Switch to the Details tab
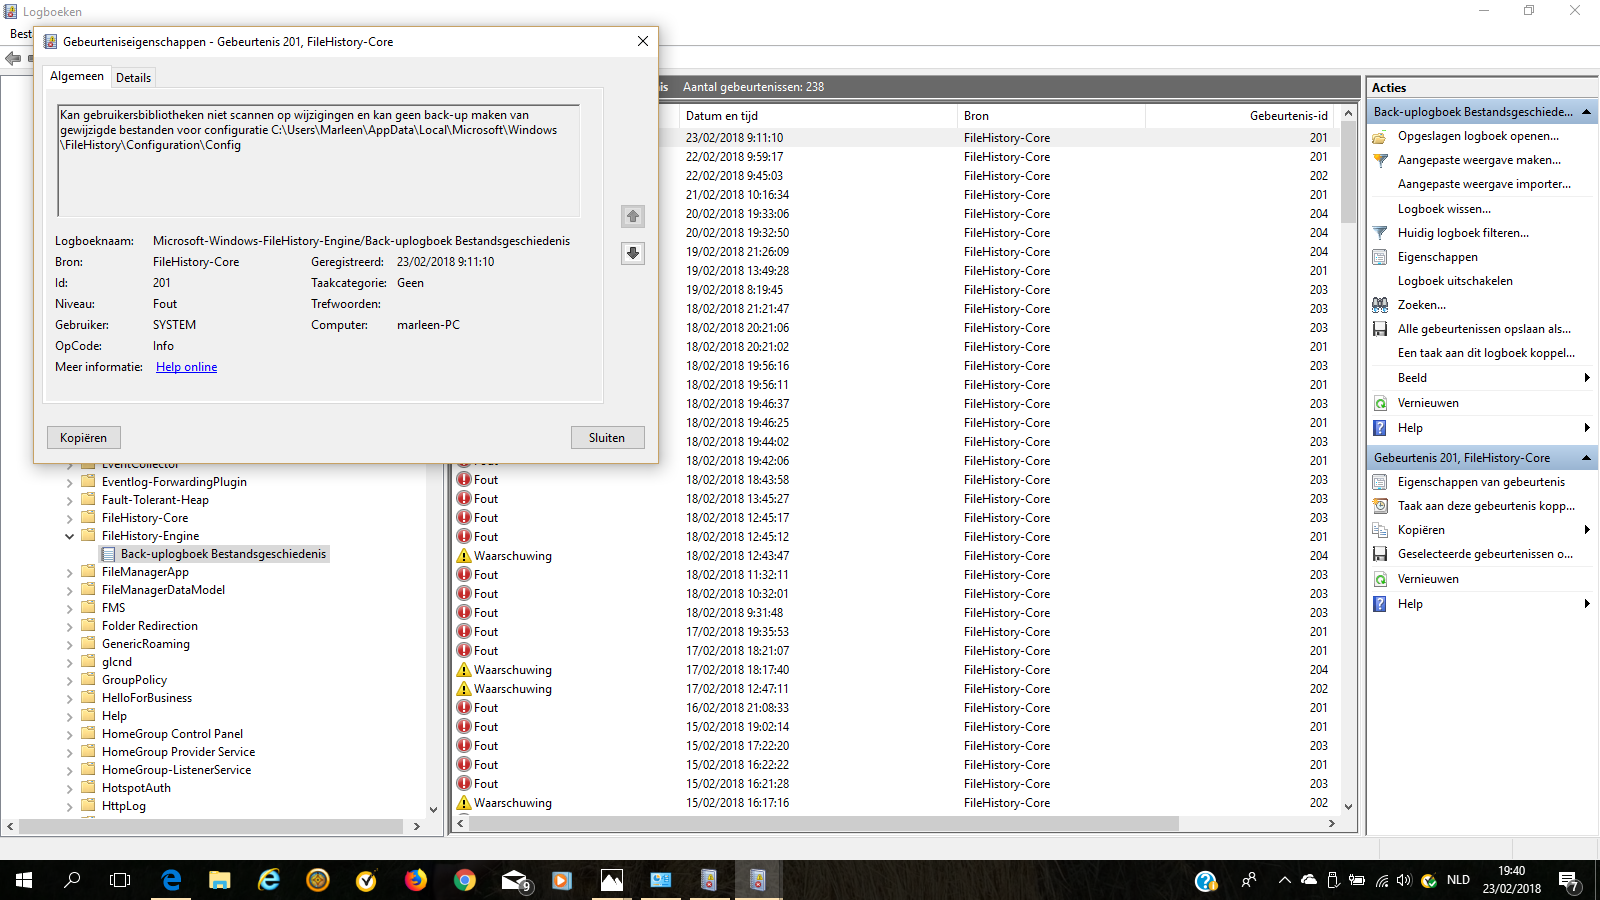 click(x=133, y=77)
